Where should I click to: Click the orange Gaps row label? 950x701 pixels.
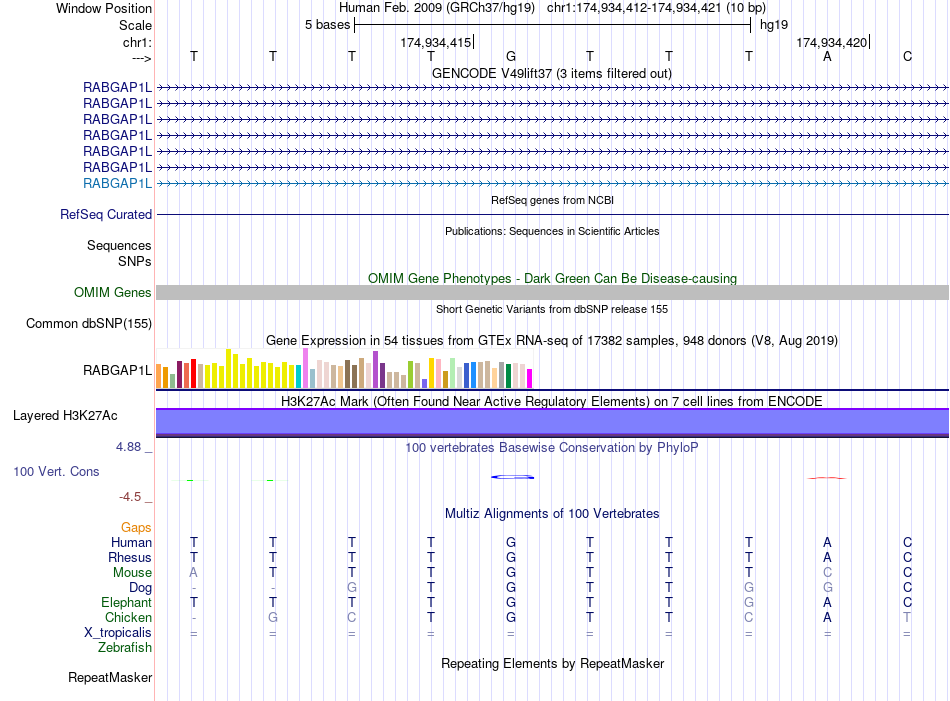pos(136,528)
